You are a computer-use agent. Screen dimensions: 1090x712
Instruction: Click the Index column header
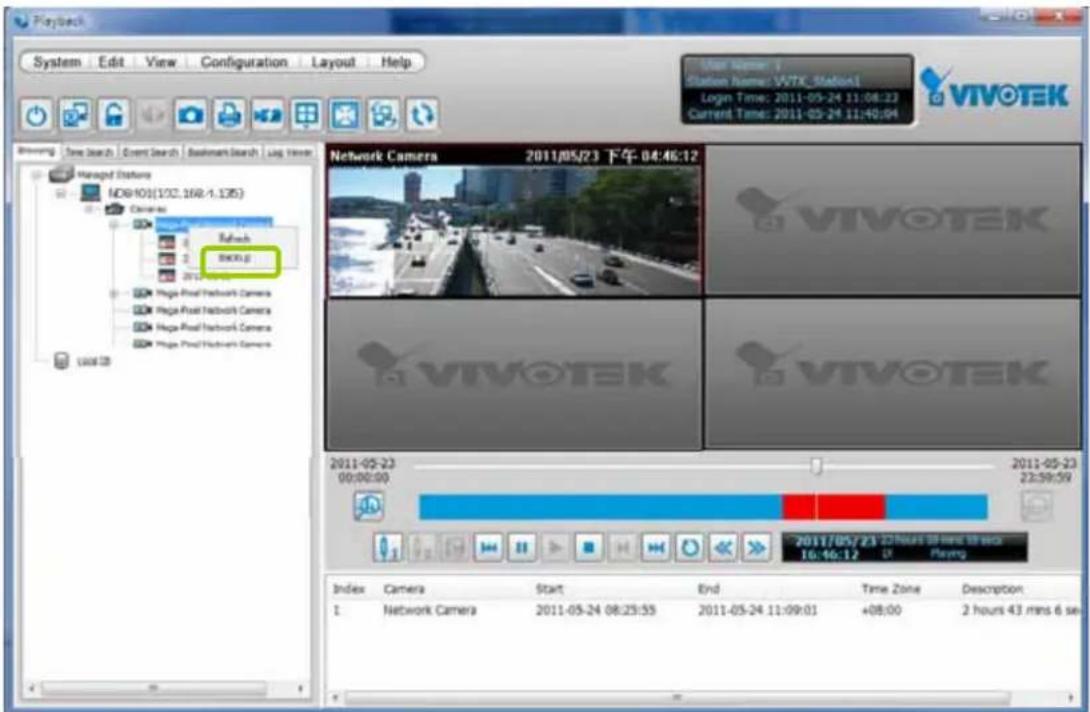click(349, 589)
